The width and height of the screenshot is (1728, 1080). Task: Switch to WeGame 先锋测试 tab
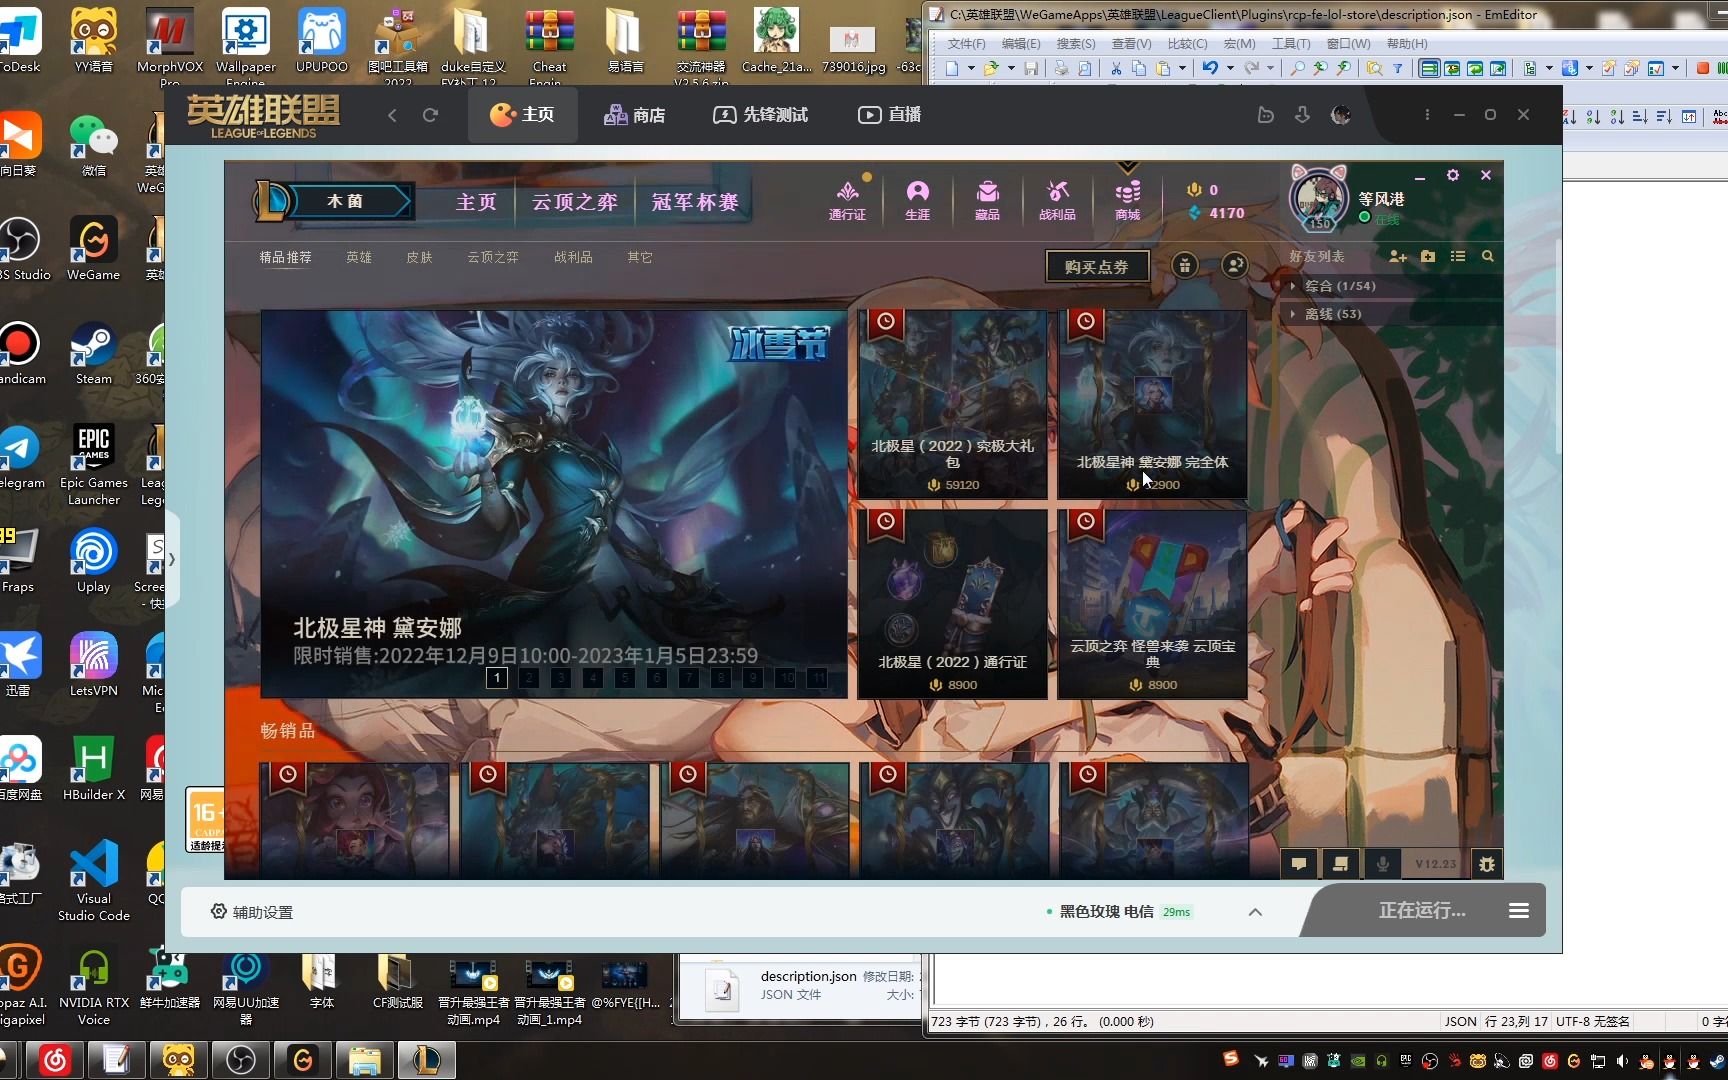(x=761, y=115)
